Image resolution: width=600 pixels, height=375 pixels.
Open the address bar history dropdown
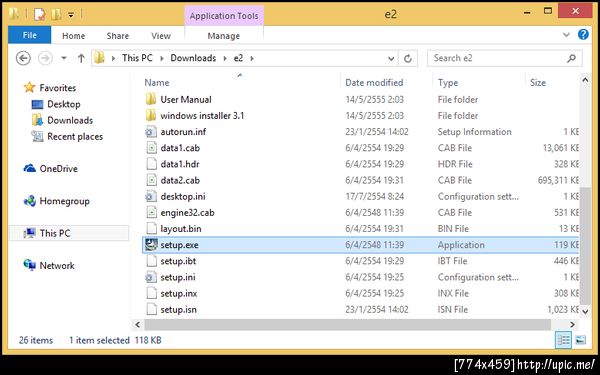(x=391, y=59)
